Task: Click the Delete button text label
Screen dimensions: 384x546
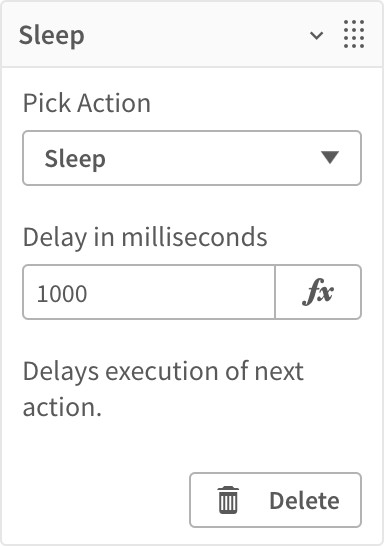Action: (304, 501)
